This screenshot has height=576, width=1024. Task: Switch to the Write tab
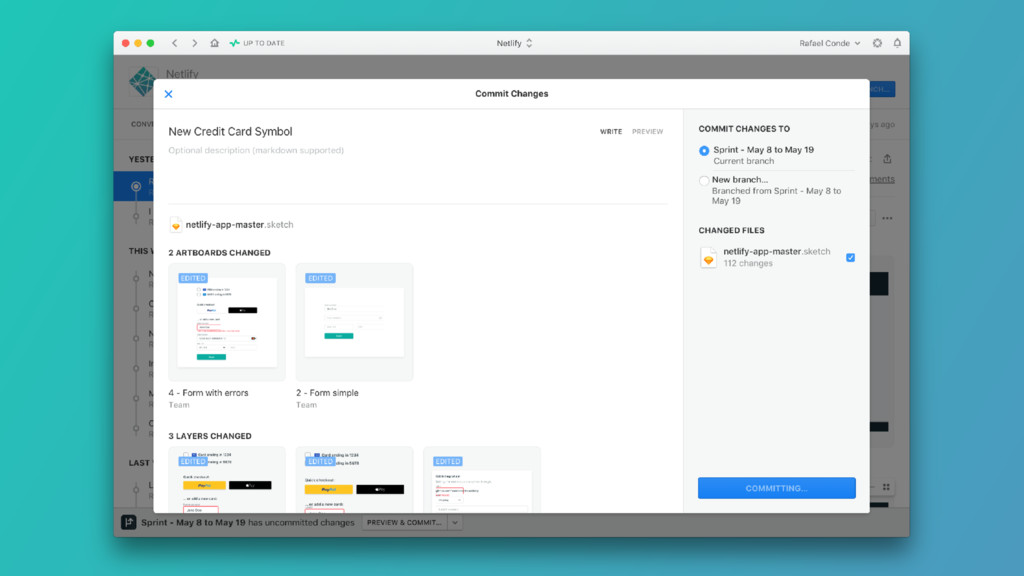[611, 132]
